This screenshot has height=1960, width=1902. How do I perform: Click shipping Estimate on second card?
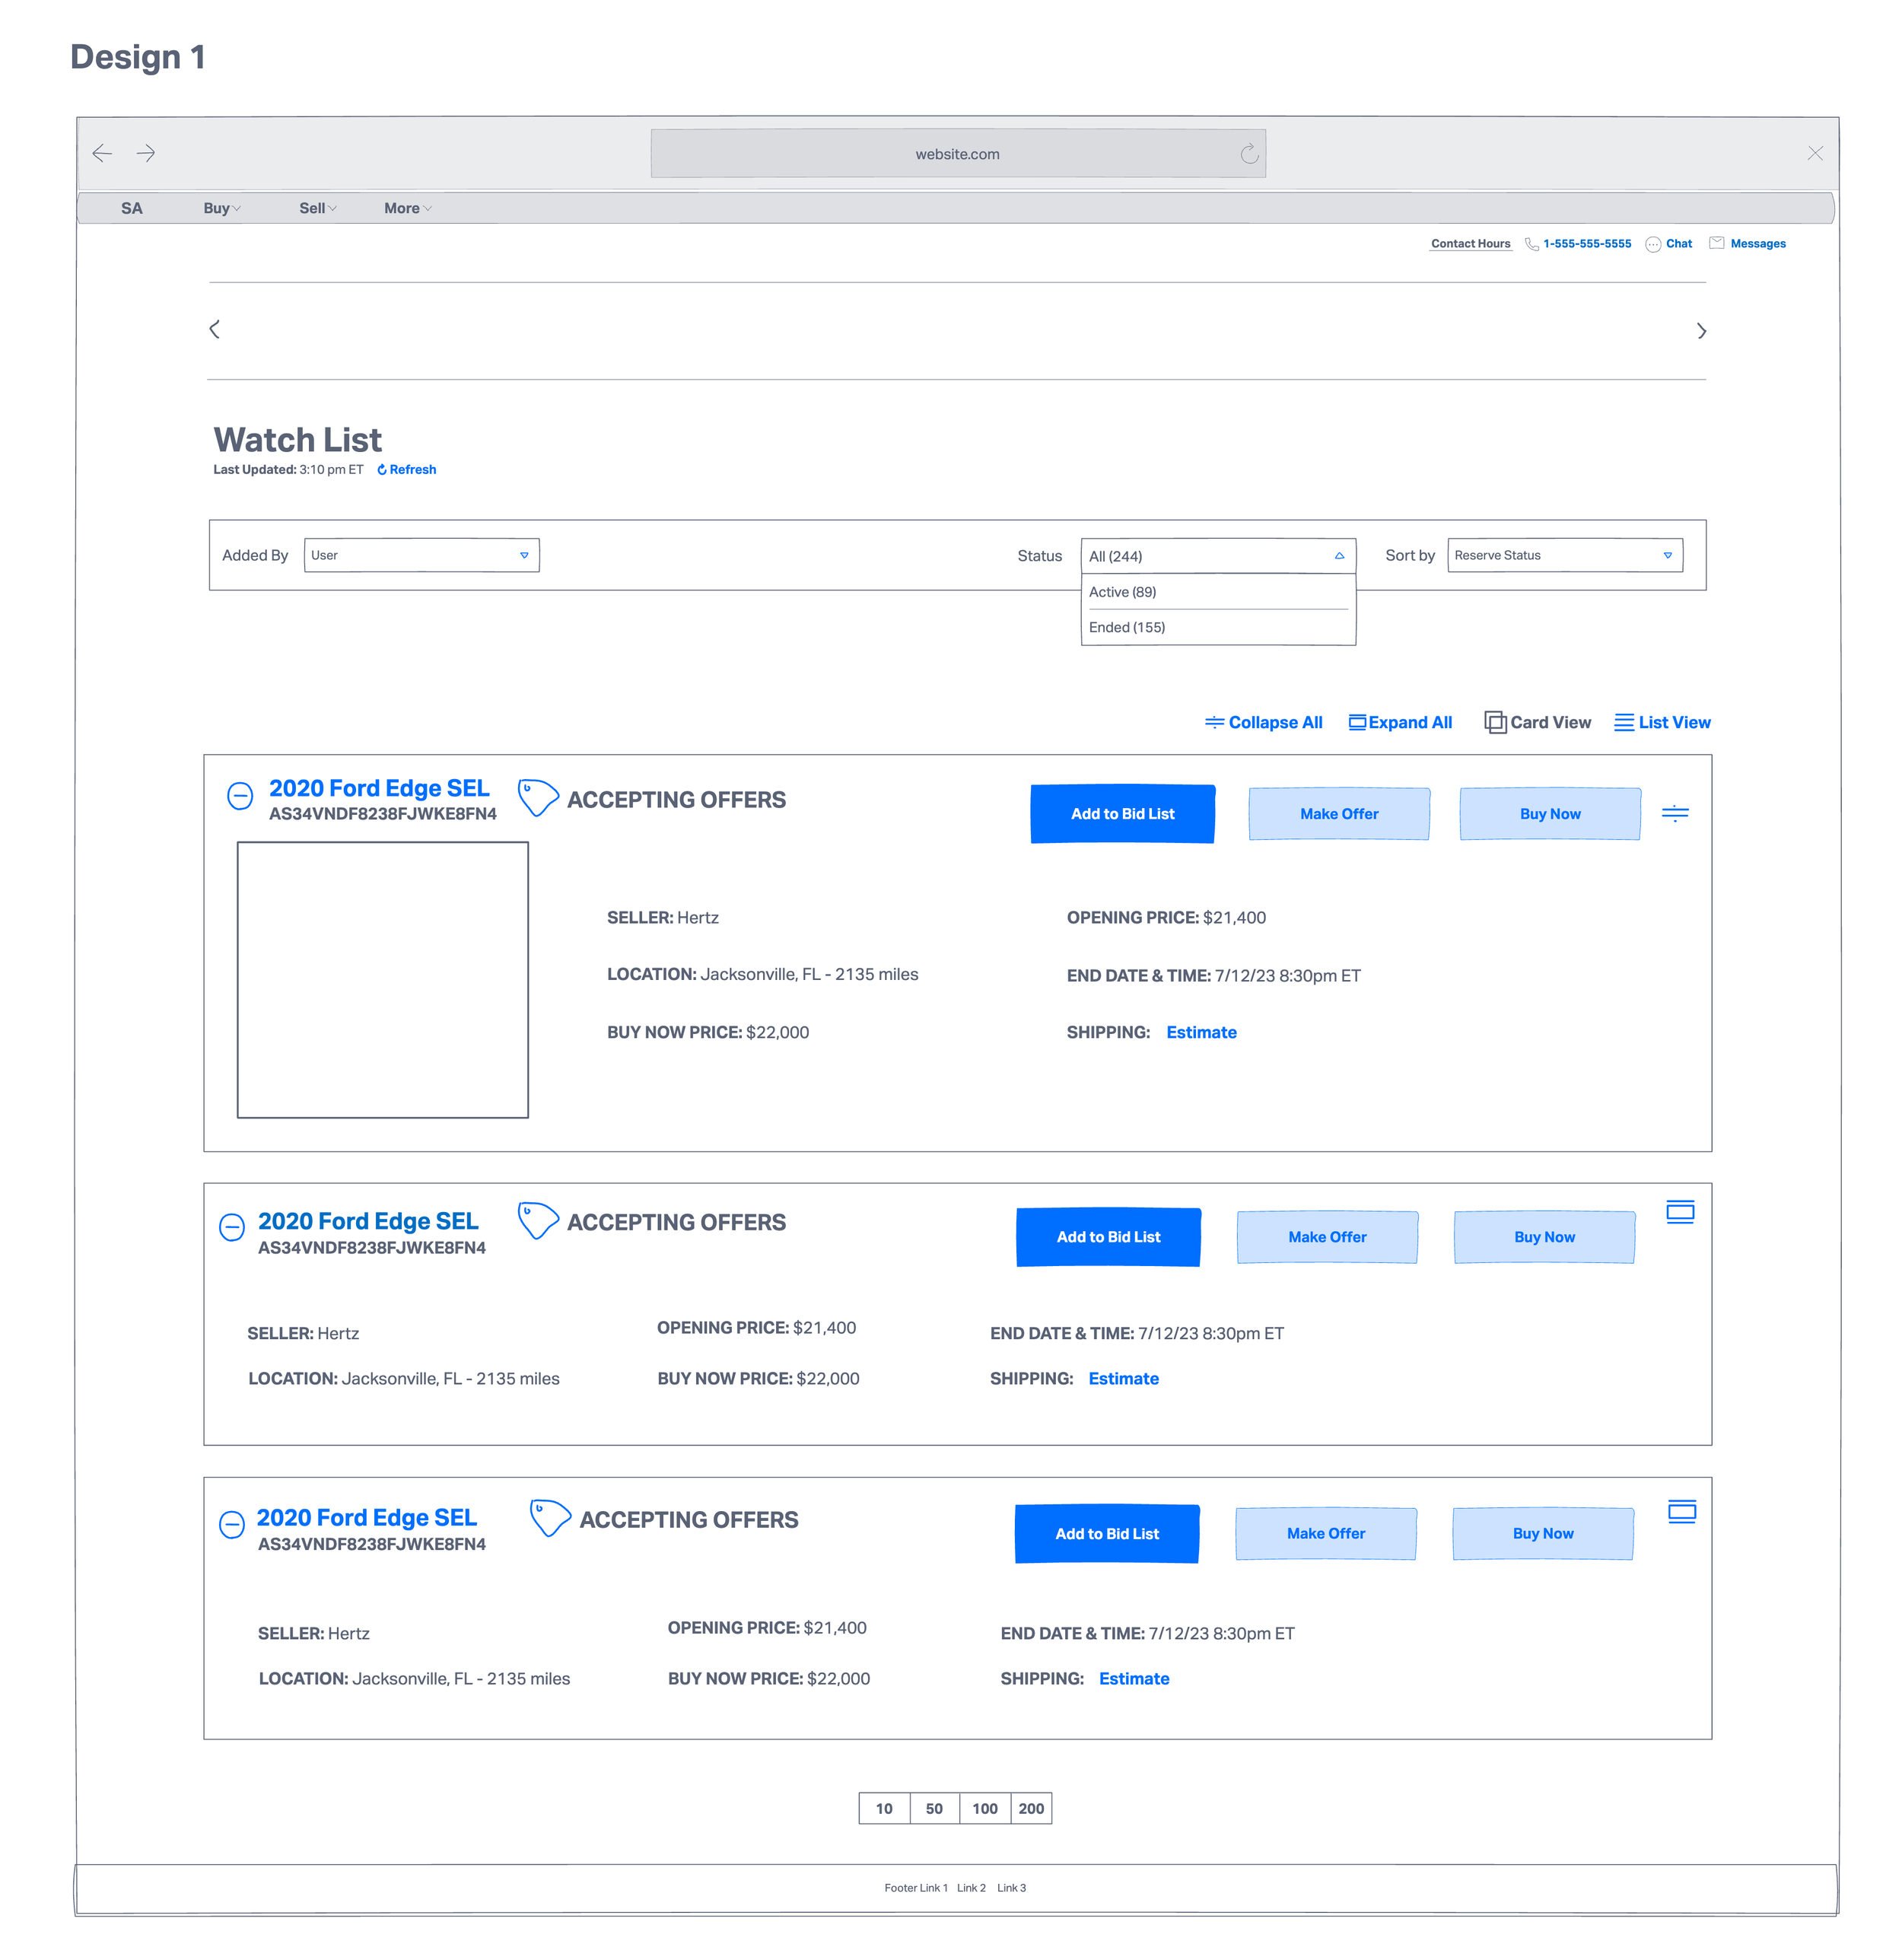pyautogui.click(x=1123, y=1378)
